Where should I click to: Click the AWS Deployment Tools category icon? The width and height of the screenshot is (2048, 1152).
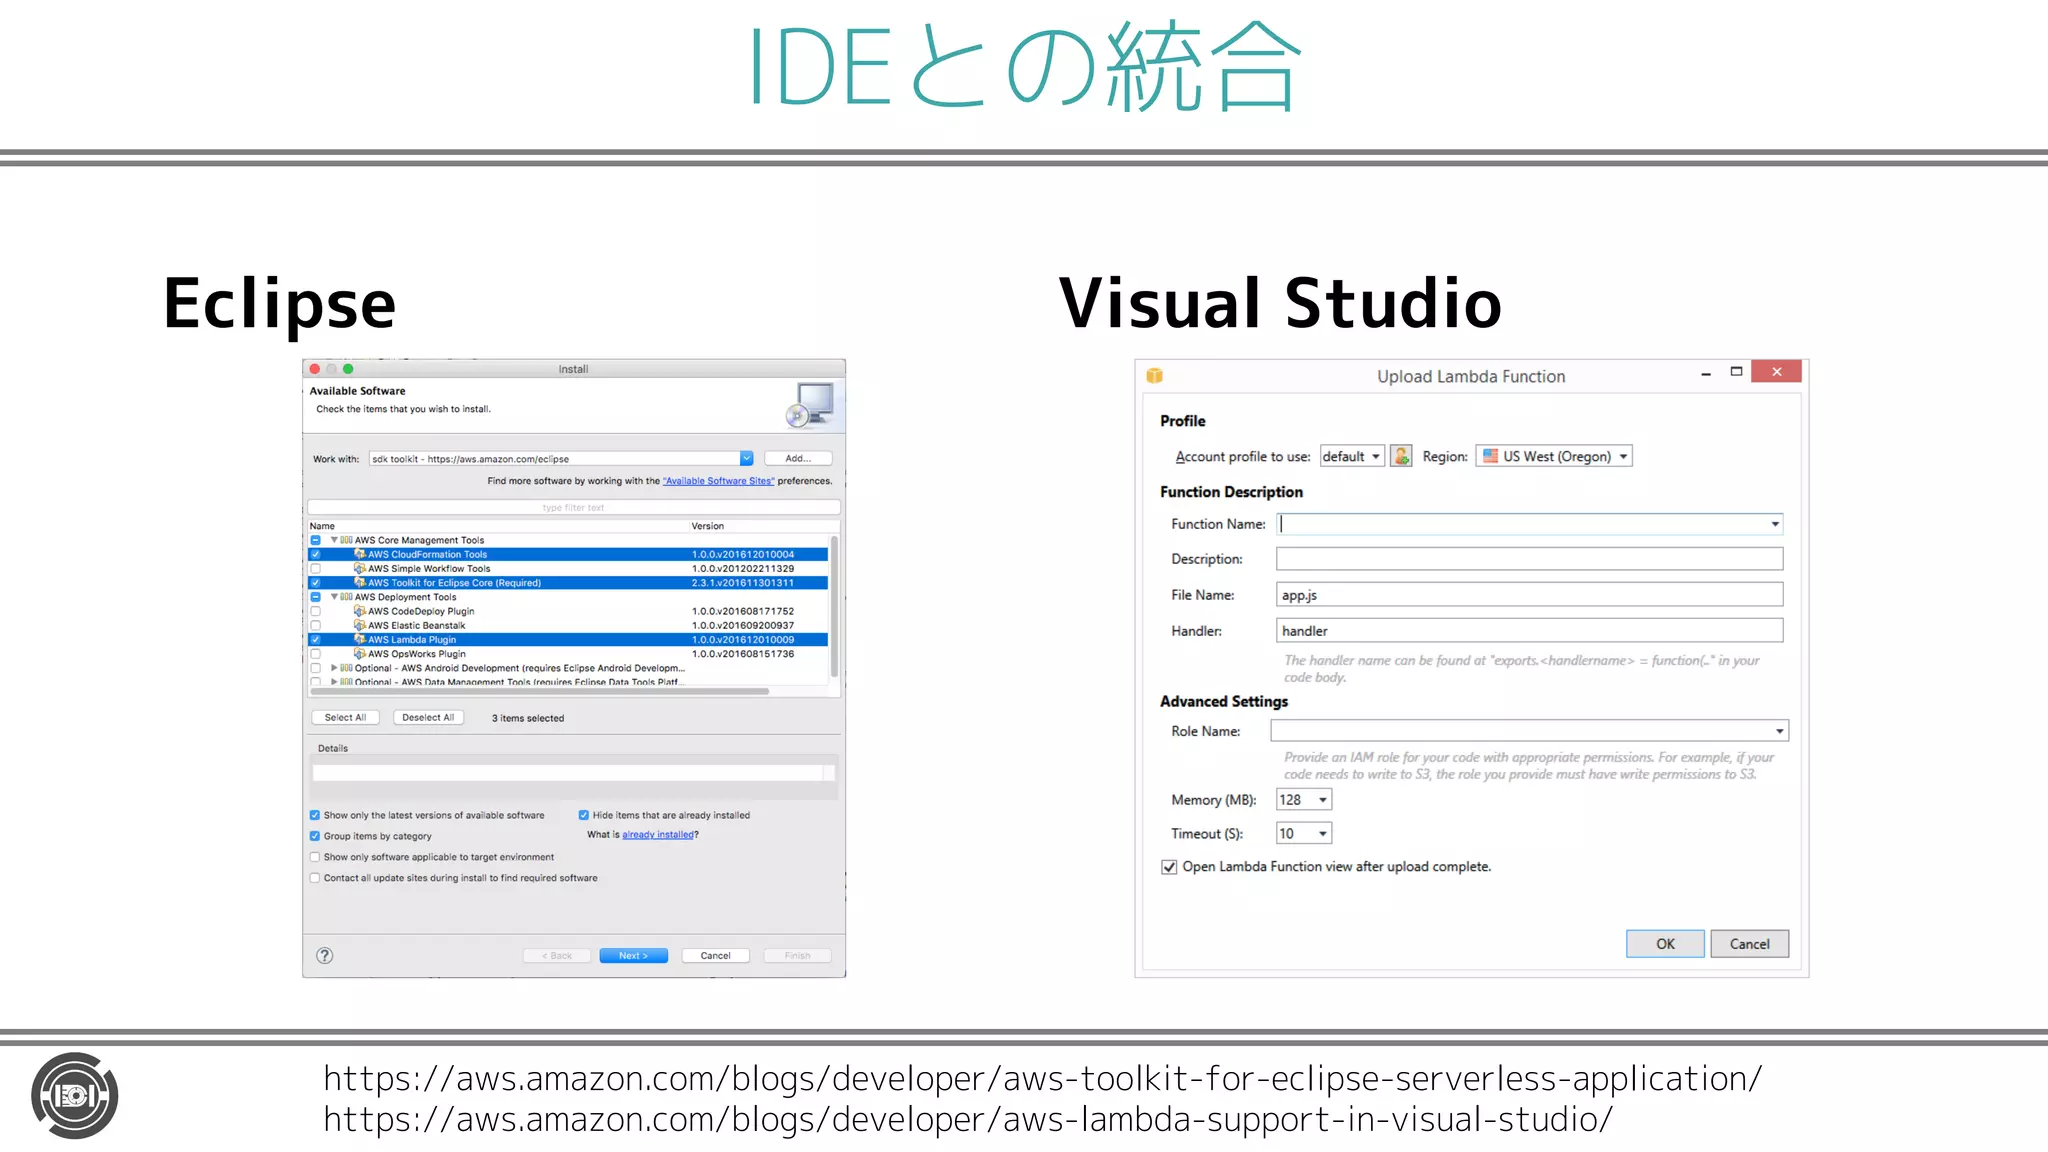(x=346, y=597)
